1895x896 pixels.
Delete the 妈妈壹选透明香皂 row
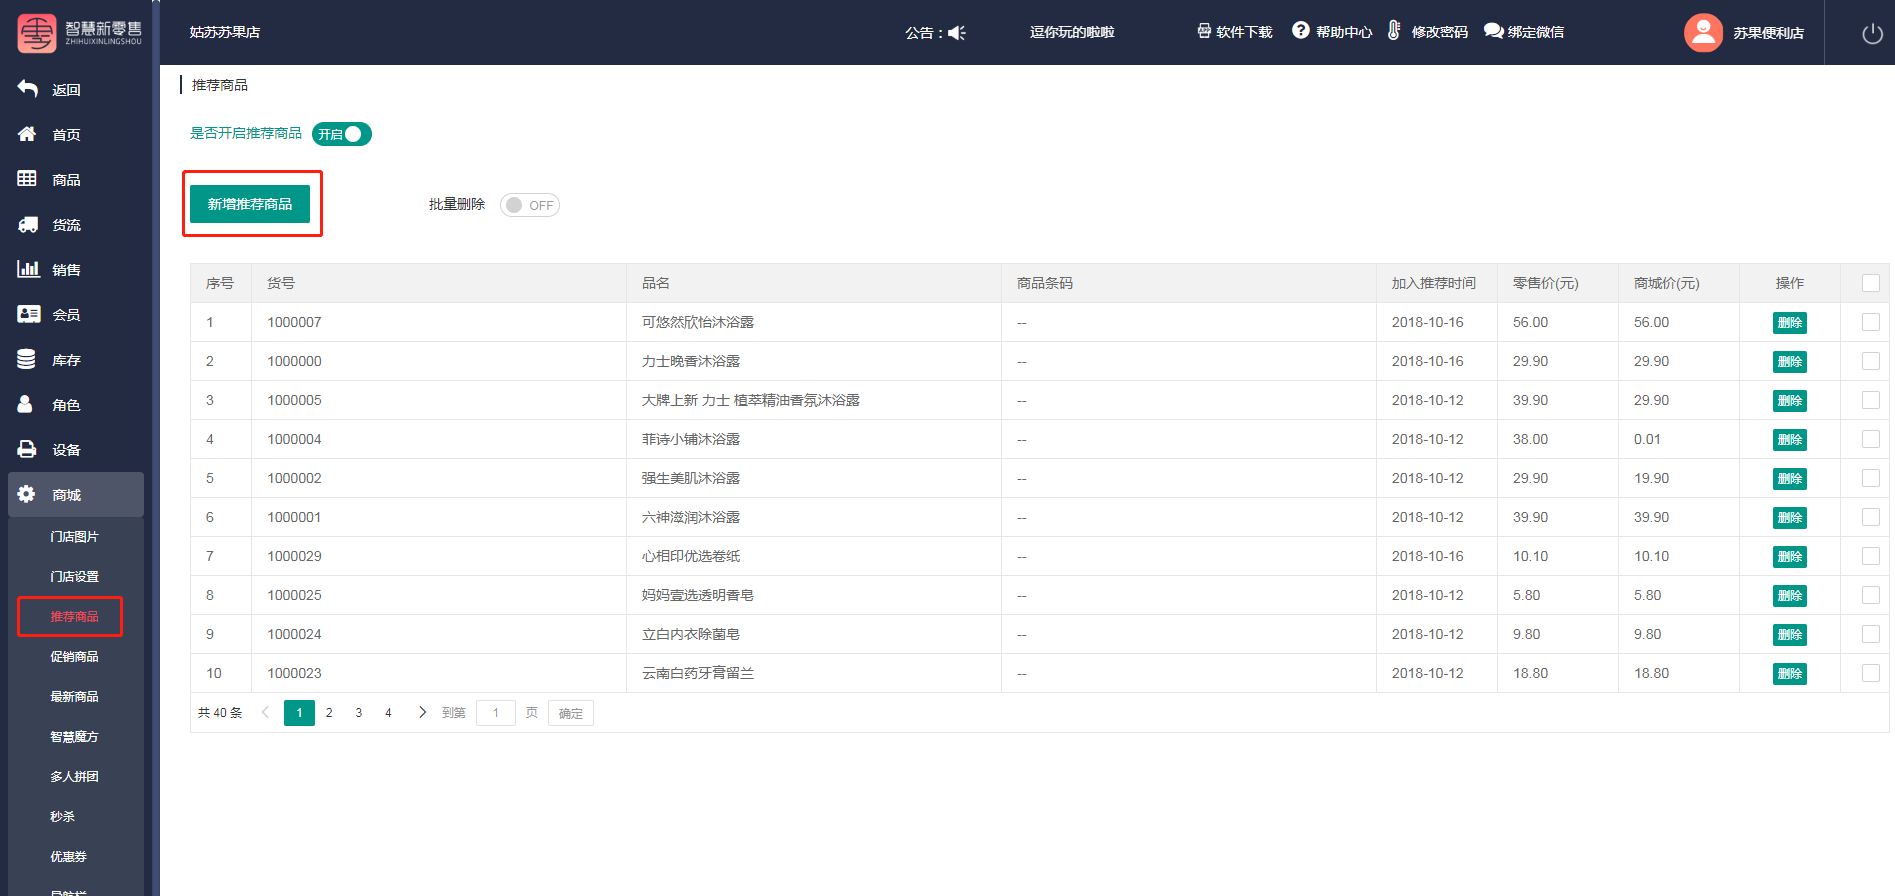click(1789, 595)
